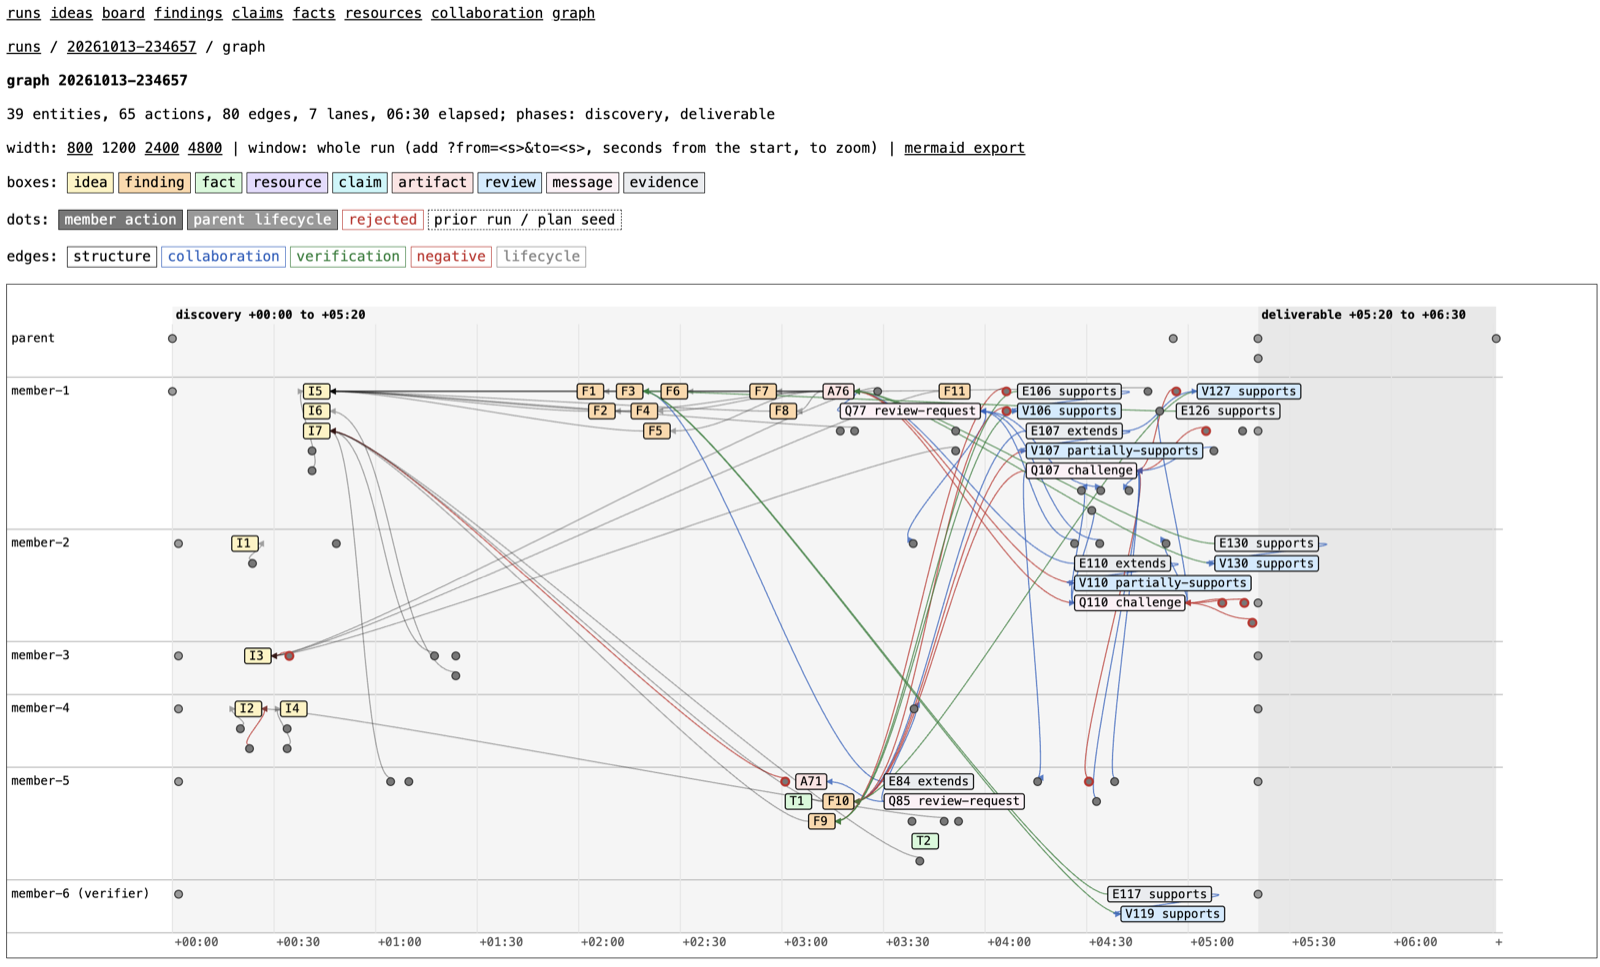Viewport: 1600px width, 967px height.
Task: Open the claims page
Action: [x=257, y=13]
